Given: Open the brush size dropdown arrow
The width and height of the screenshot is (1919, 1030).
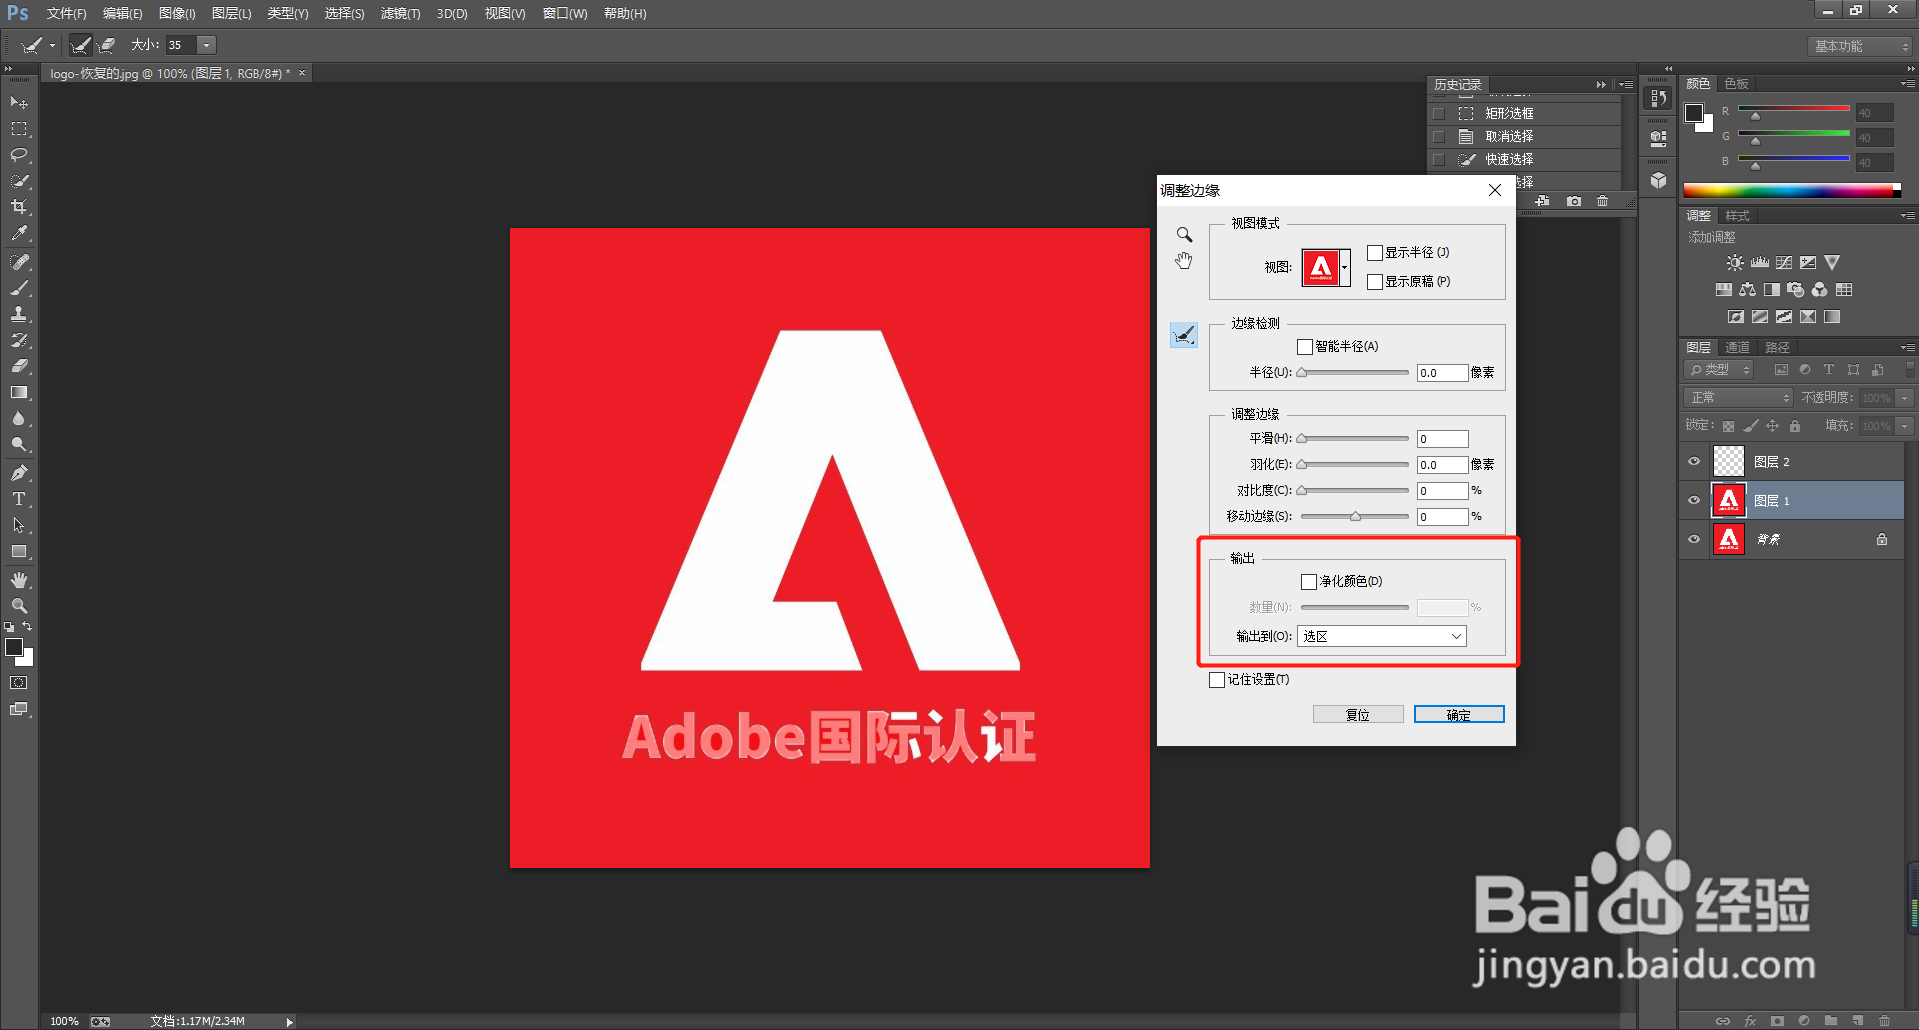Looking at the screenshot, I should 206,45.
